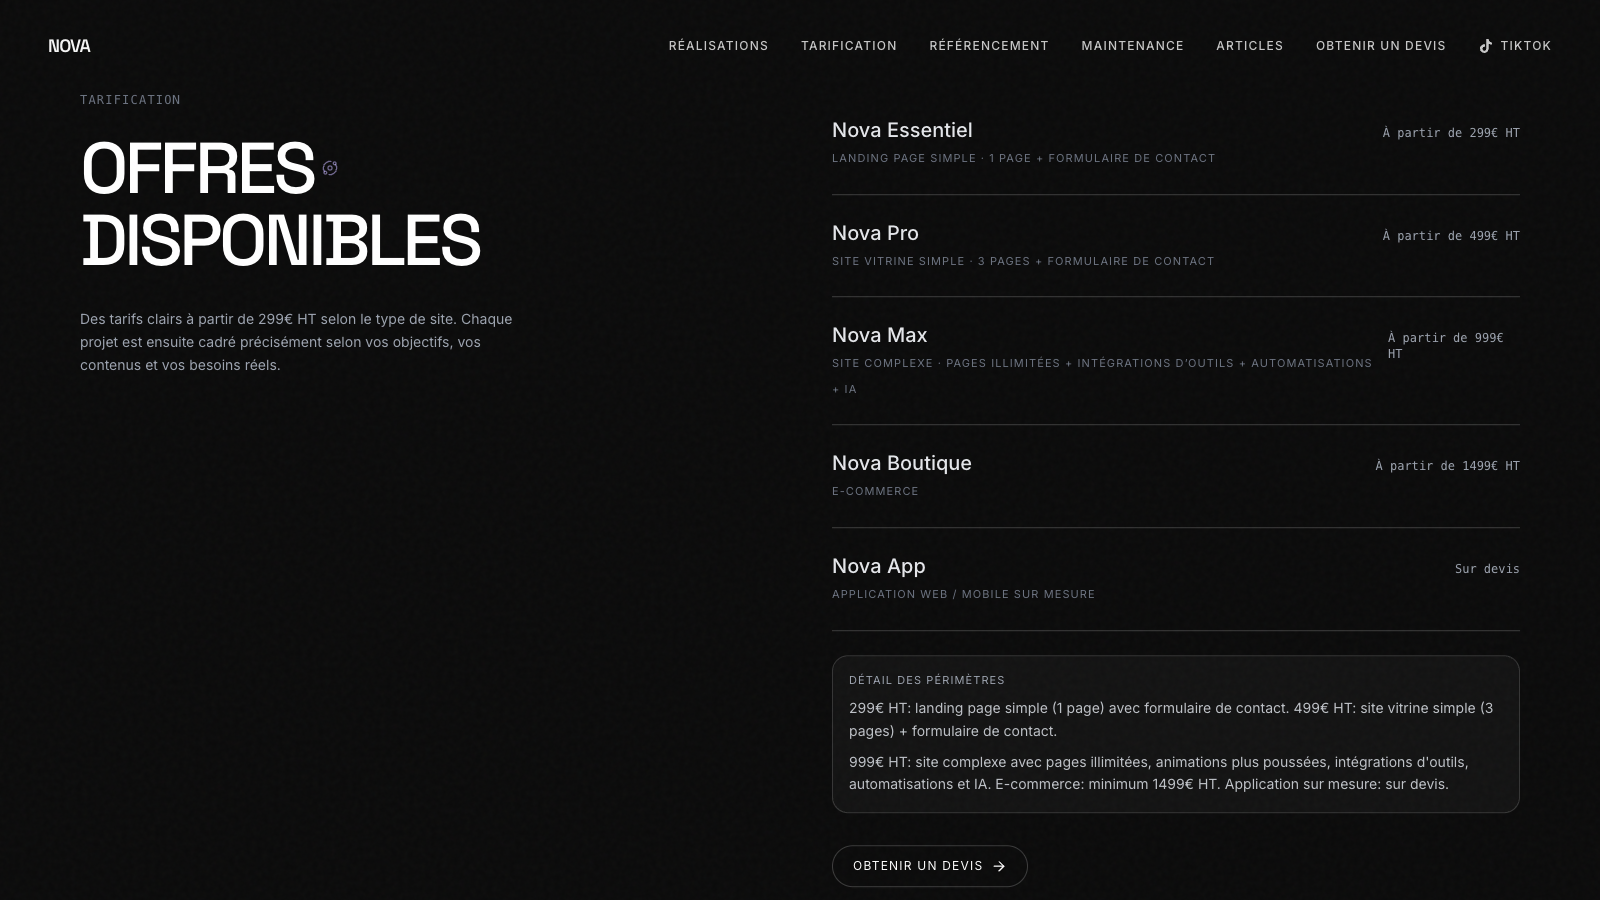Click the TikTok icon in the navigation
1600x900 pixels.
1486,46
